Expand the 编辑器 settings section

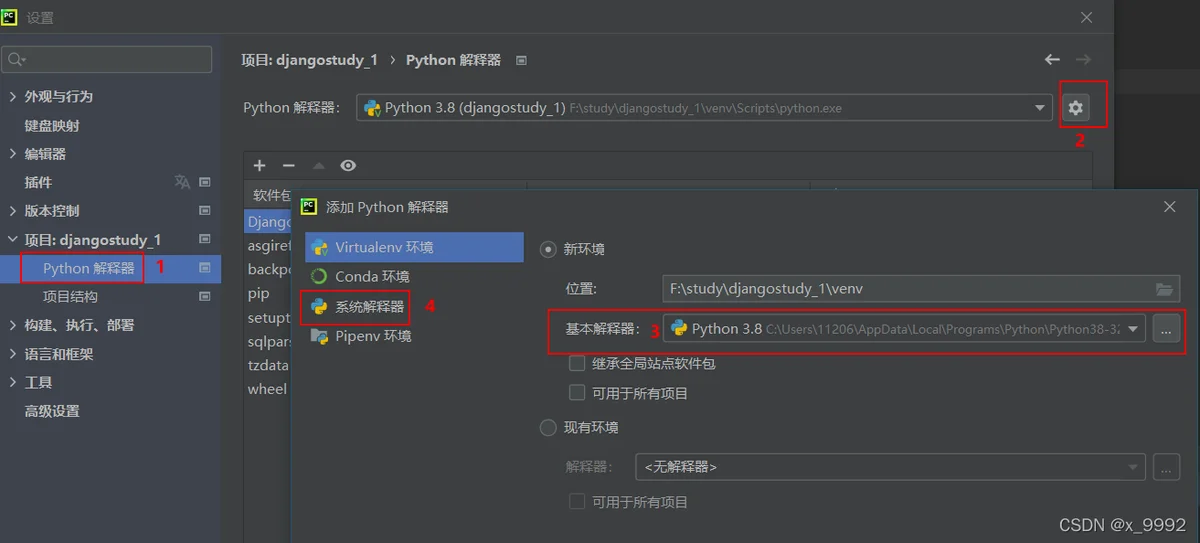[13, 154]
